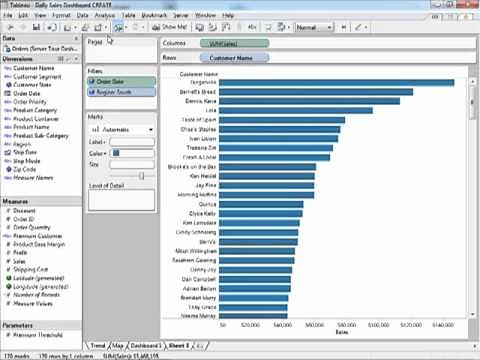Click the Group Members toolbar icon
Image resolution: width=480 pixels, height=360 pixels.
click(x=239, y=27)
